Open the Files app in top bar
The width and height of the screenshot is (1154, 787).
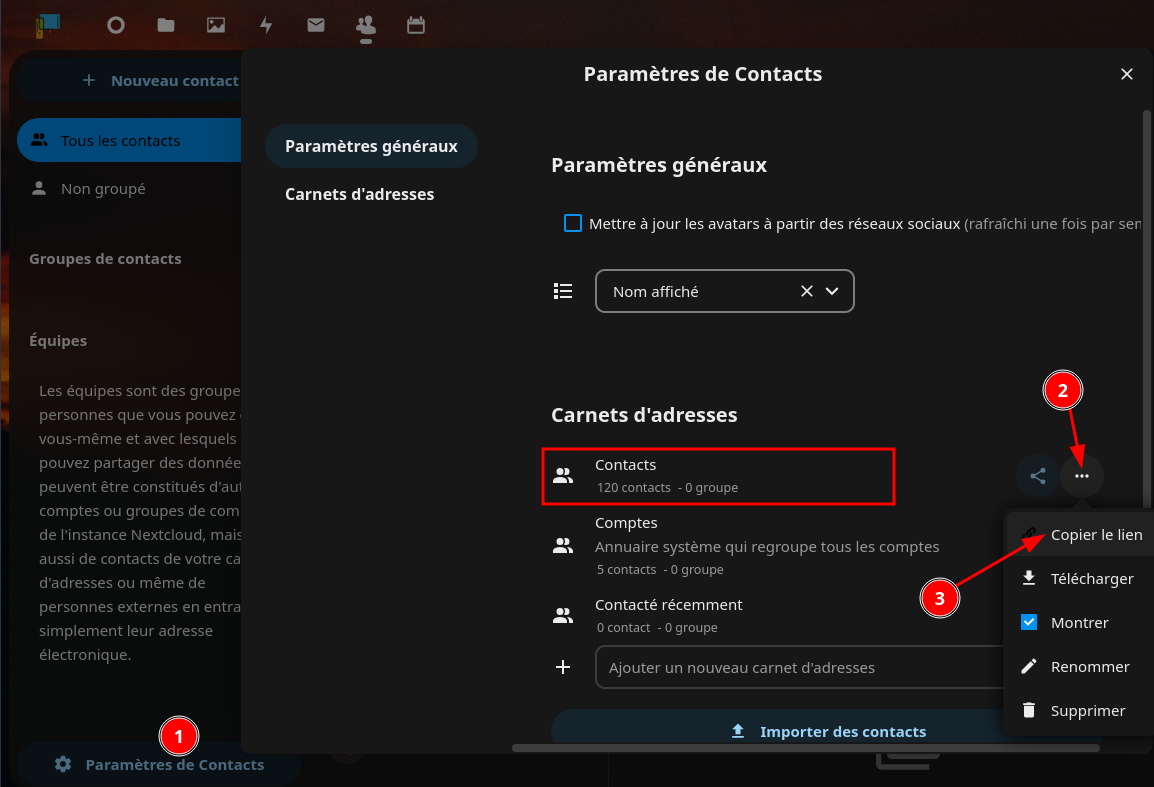[166, 25]
